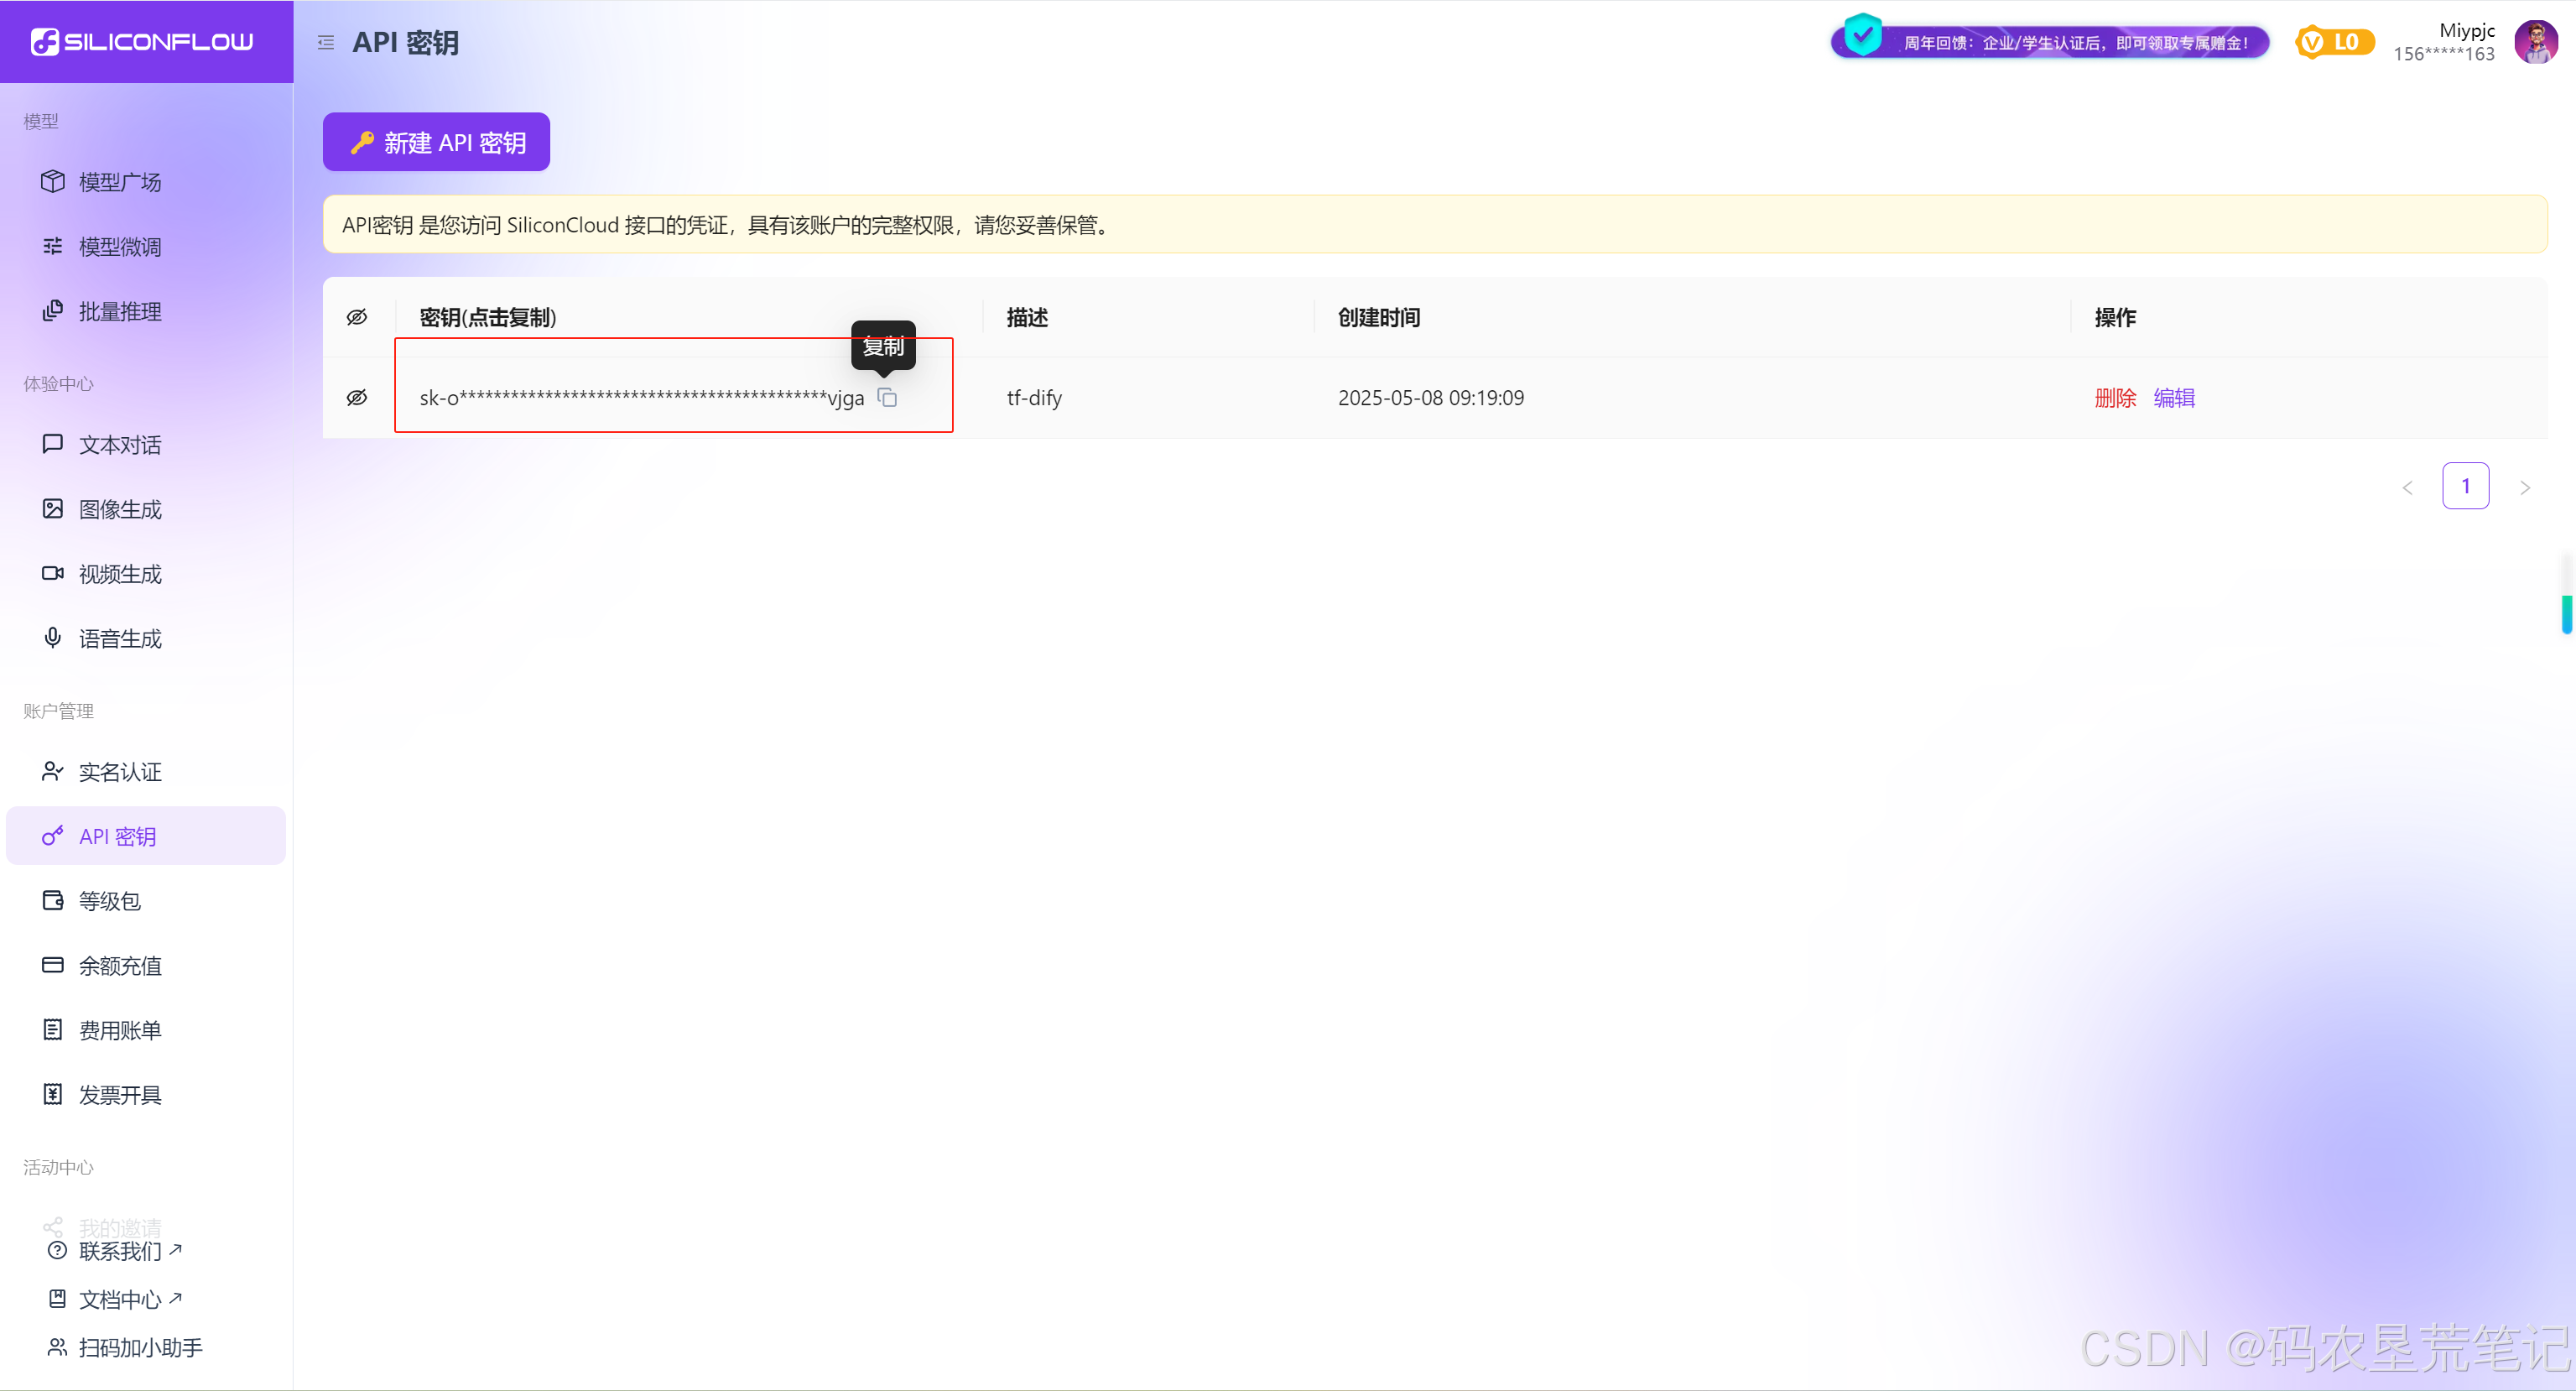Image resolution: width=2576 pixels, height=1391 pixels.
Task: Click the 模型广场 cube icon
Action: (53, 181)
